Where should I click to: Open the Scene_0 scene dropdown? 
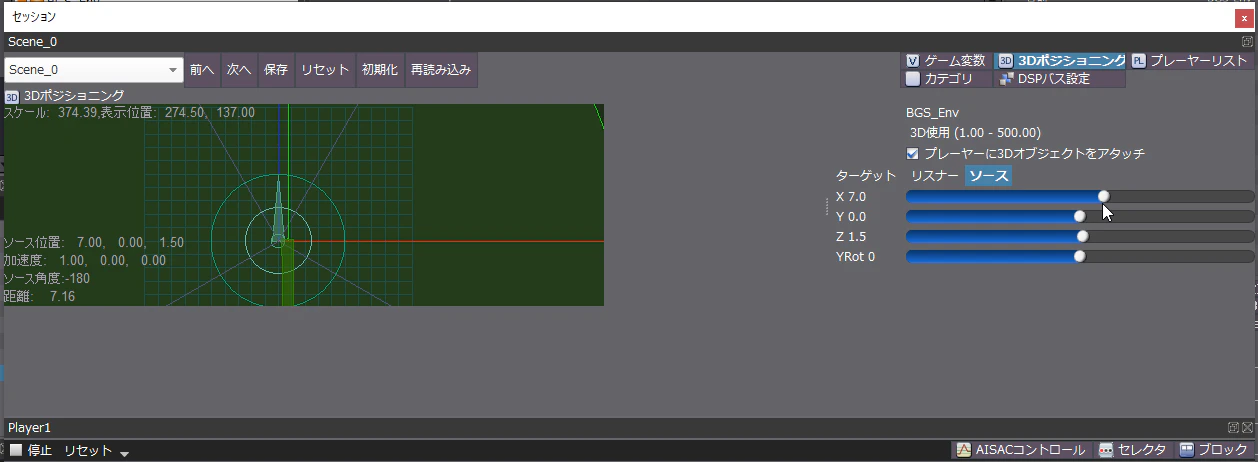coord(93,70)
